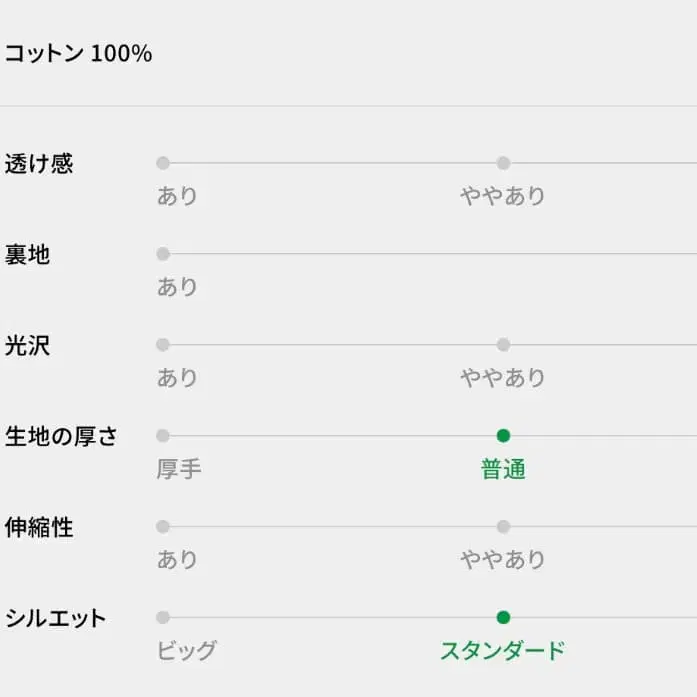The width and height of the screenshot is (697, 697).
Task: Click the 厚手 dot on 生地の厚さ scale
Action: pos(163,436)
